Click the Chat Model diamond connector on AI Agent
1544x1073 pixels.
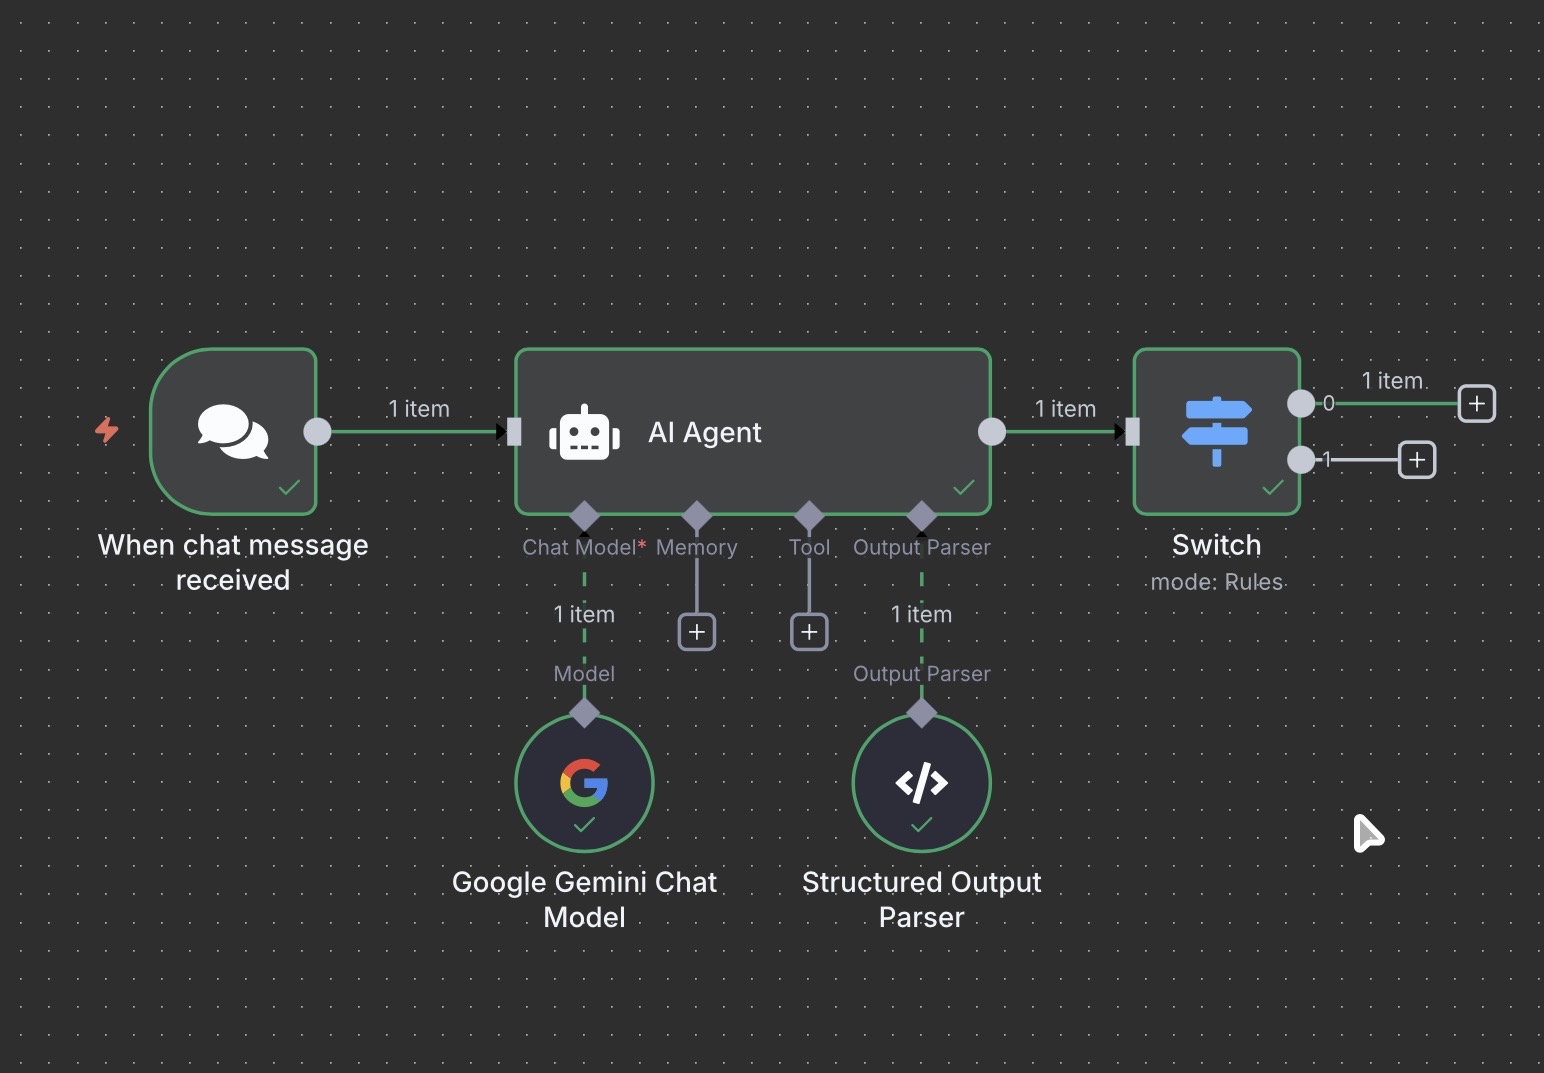tap(584, 516)
